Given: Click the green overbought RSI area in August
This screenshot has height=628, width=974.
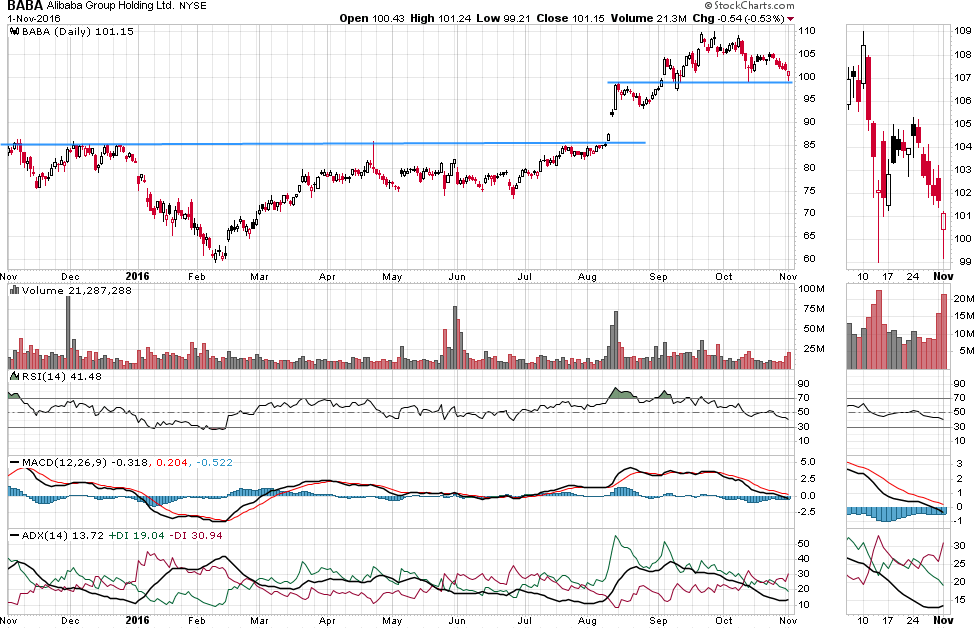Looking at the screenshot, I should point(621,393).
